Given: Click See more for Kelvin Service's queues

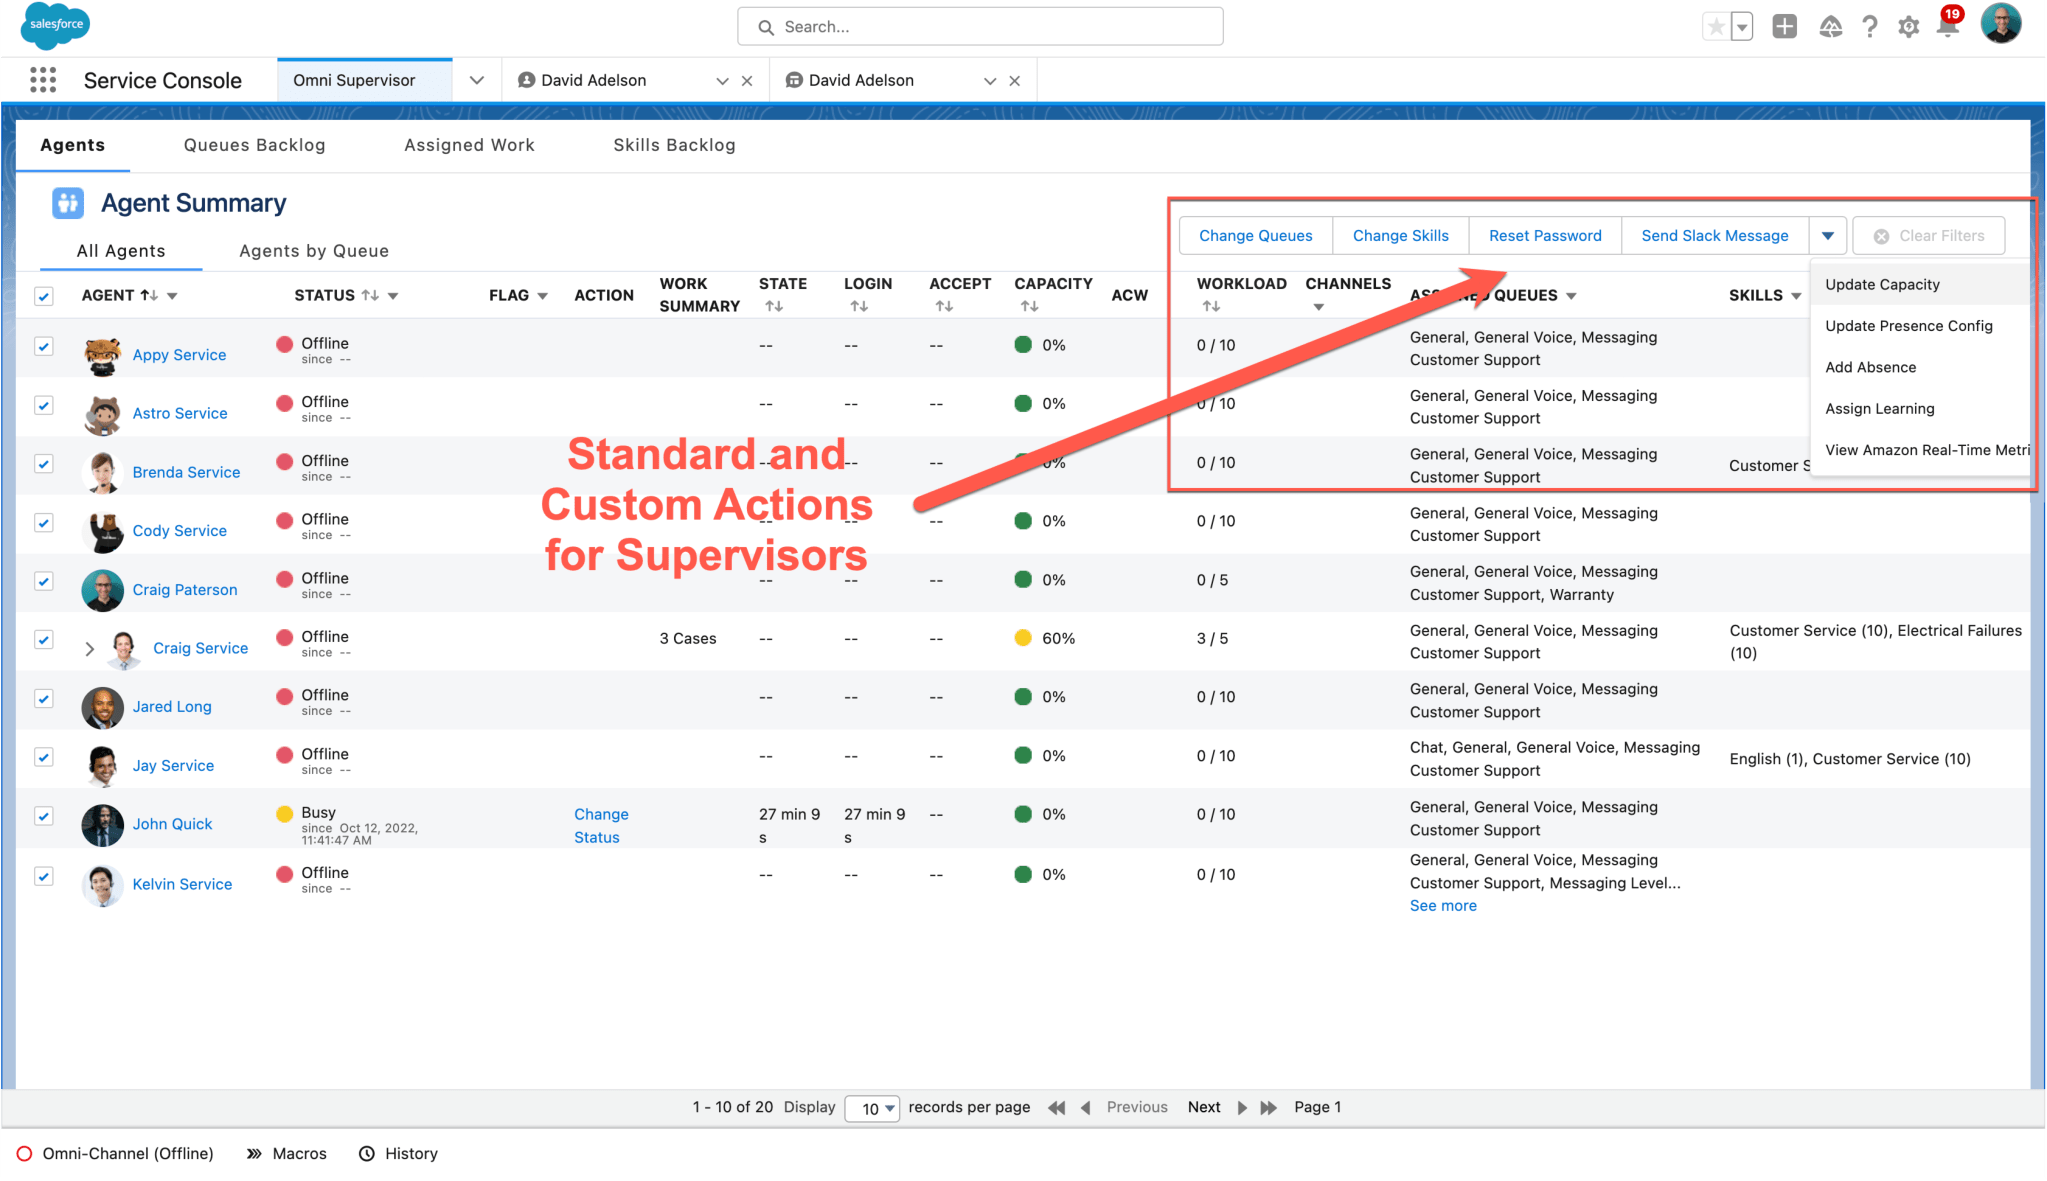Looking at the screenshot, I should [x=1443, y=905].
